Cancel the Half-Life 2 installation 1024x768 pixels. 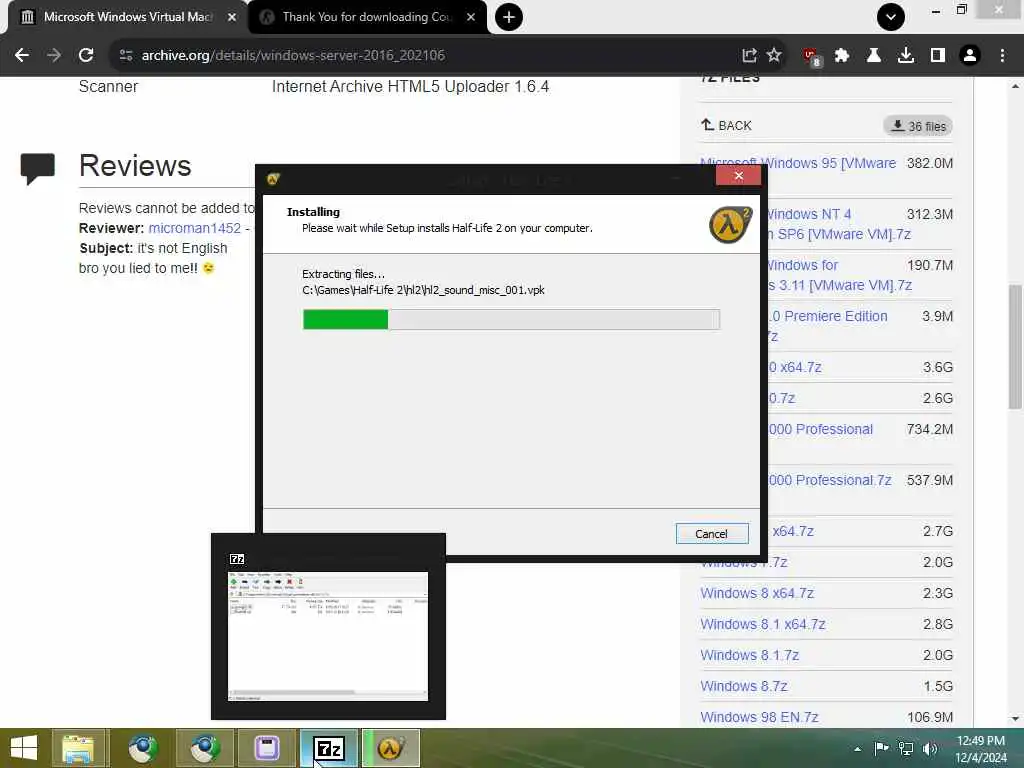click(712, 534)
